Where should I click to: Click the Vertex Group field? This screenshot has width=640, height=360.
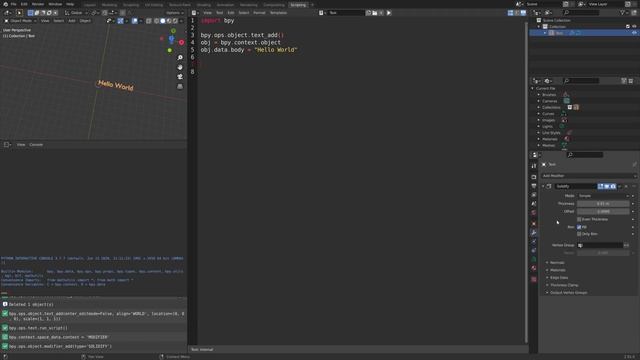tap(600, 245)
